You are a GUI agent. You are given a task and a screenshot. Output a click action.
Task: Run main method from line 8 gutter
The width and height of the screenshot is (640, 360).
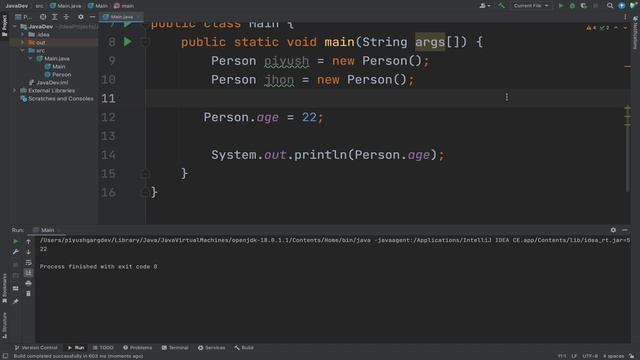[127, 42]
